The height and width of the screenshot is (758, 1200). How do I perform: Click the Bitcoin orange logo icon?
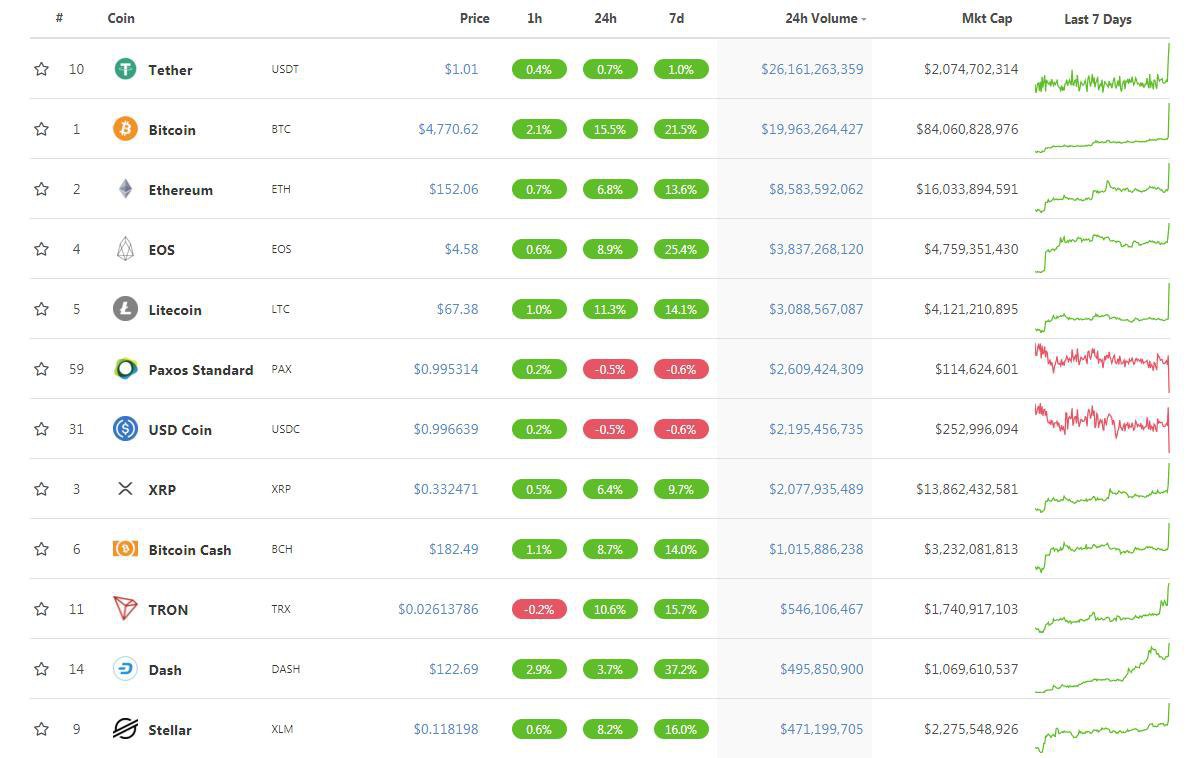[125, 129]
